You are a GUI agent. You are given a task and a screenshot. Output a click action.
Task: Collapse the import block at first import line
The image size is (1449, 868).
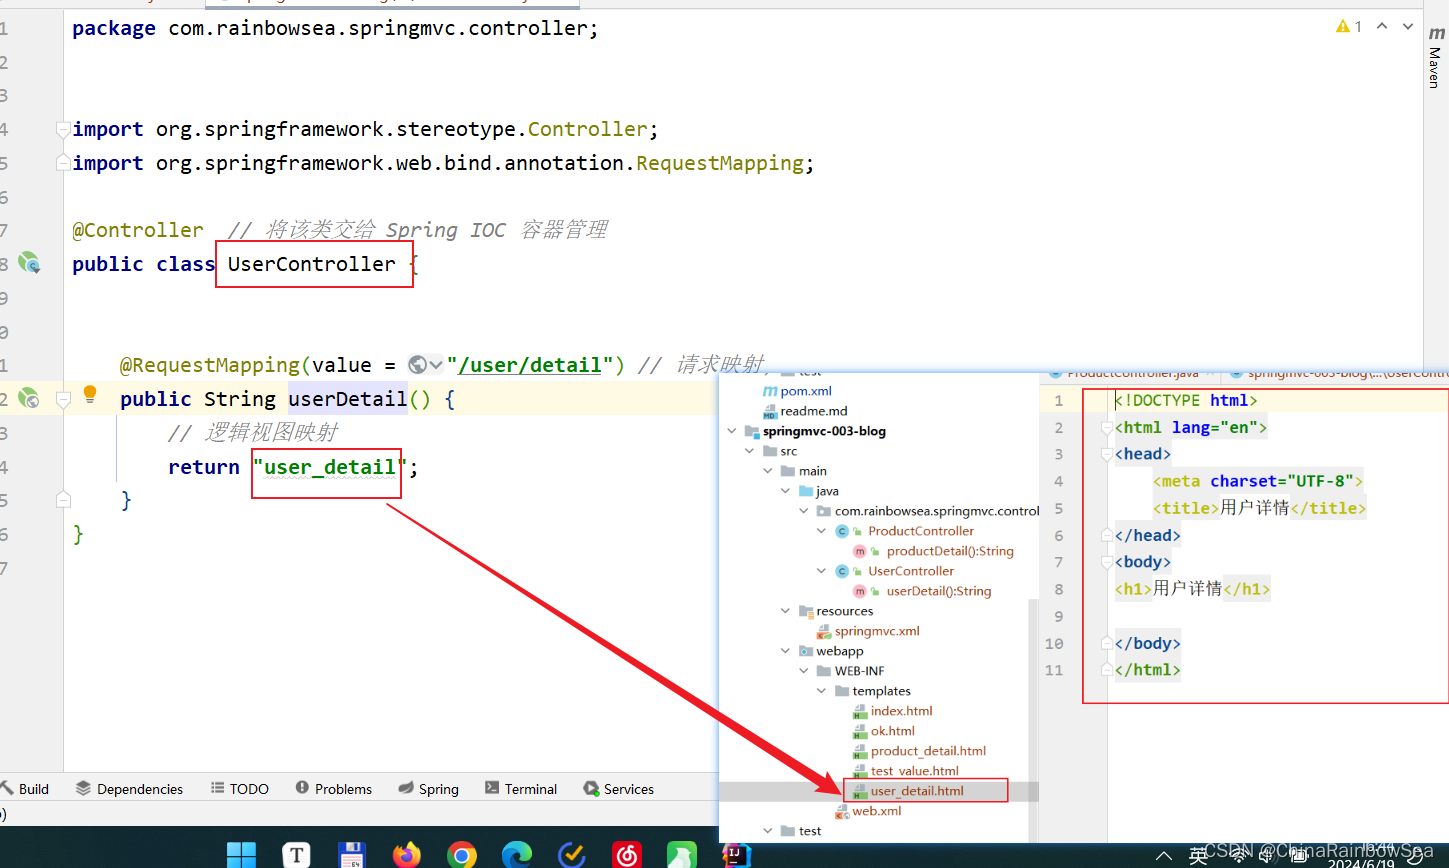pos(63,129)
